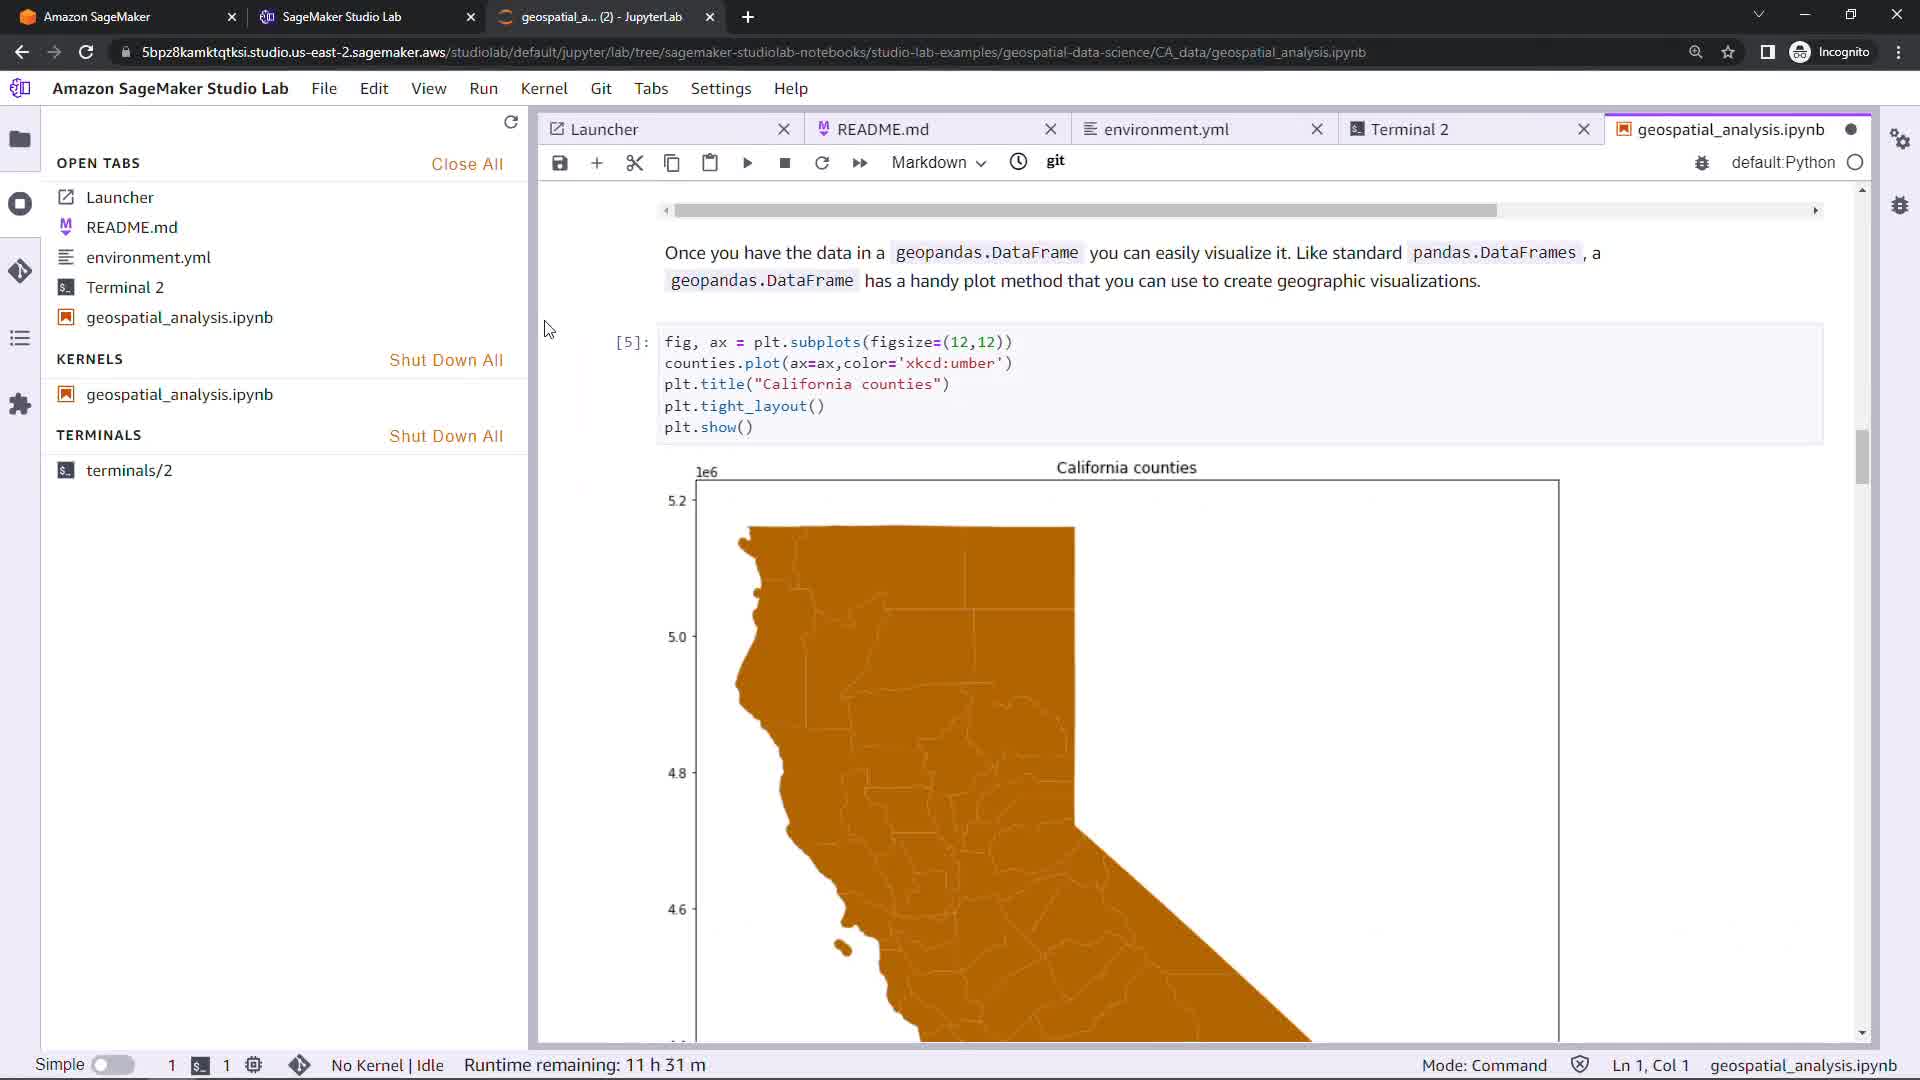
Task: Insert a new cell with the plus icon
Action: (x=597, y=163)
